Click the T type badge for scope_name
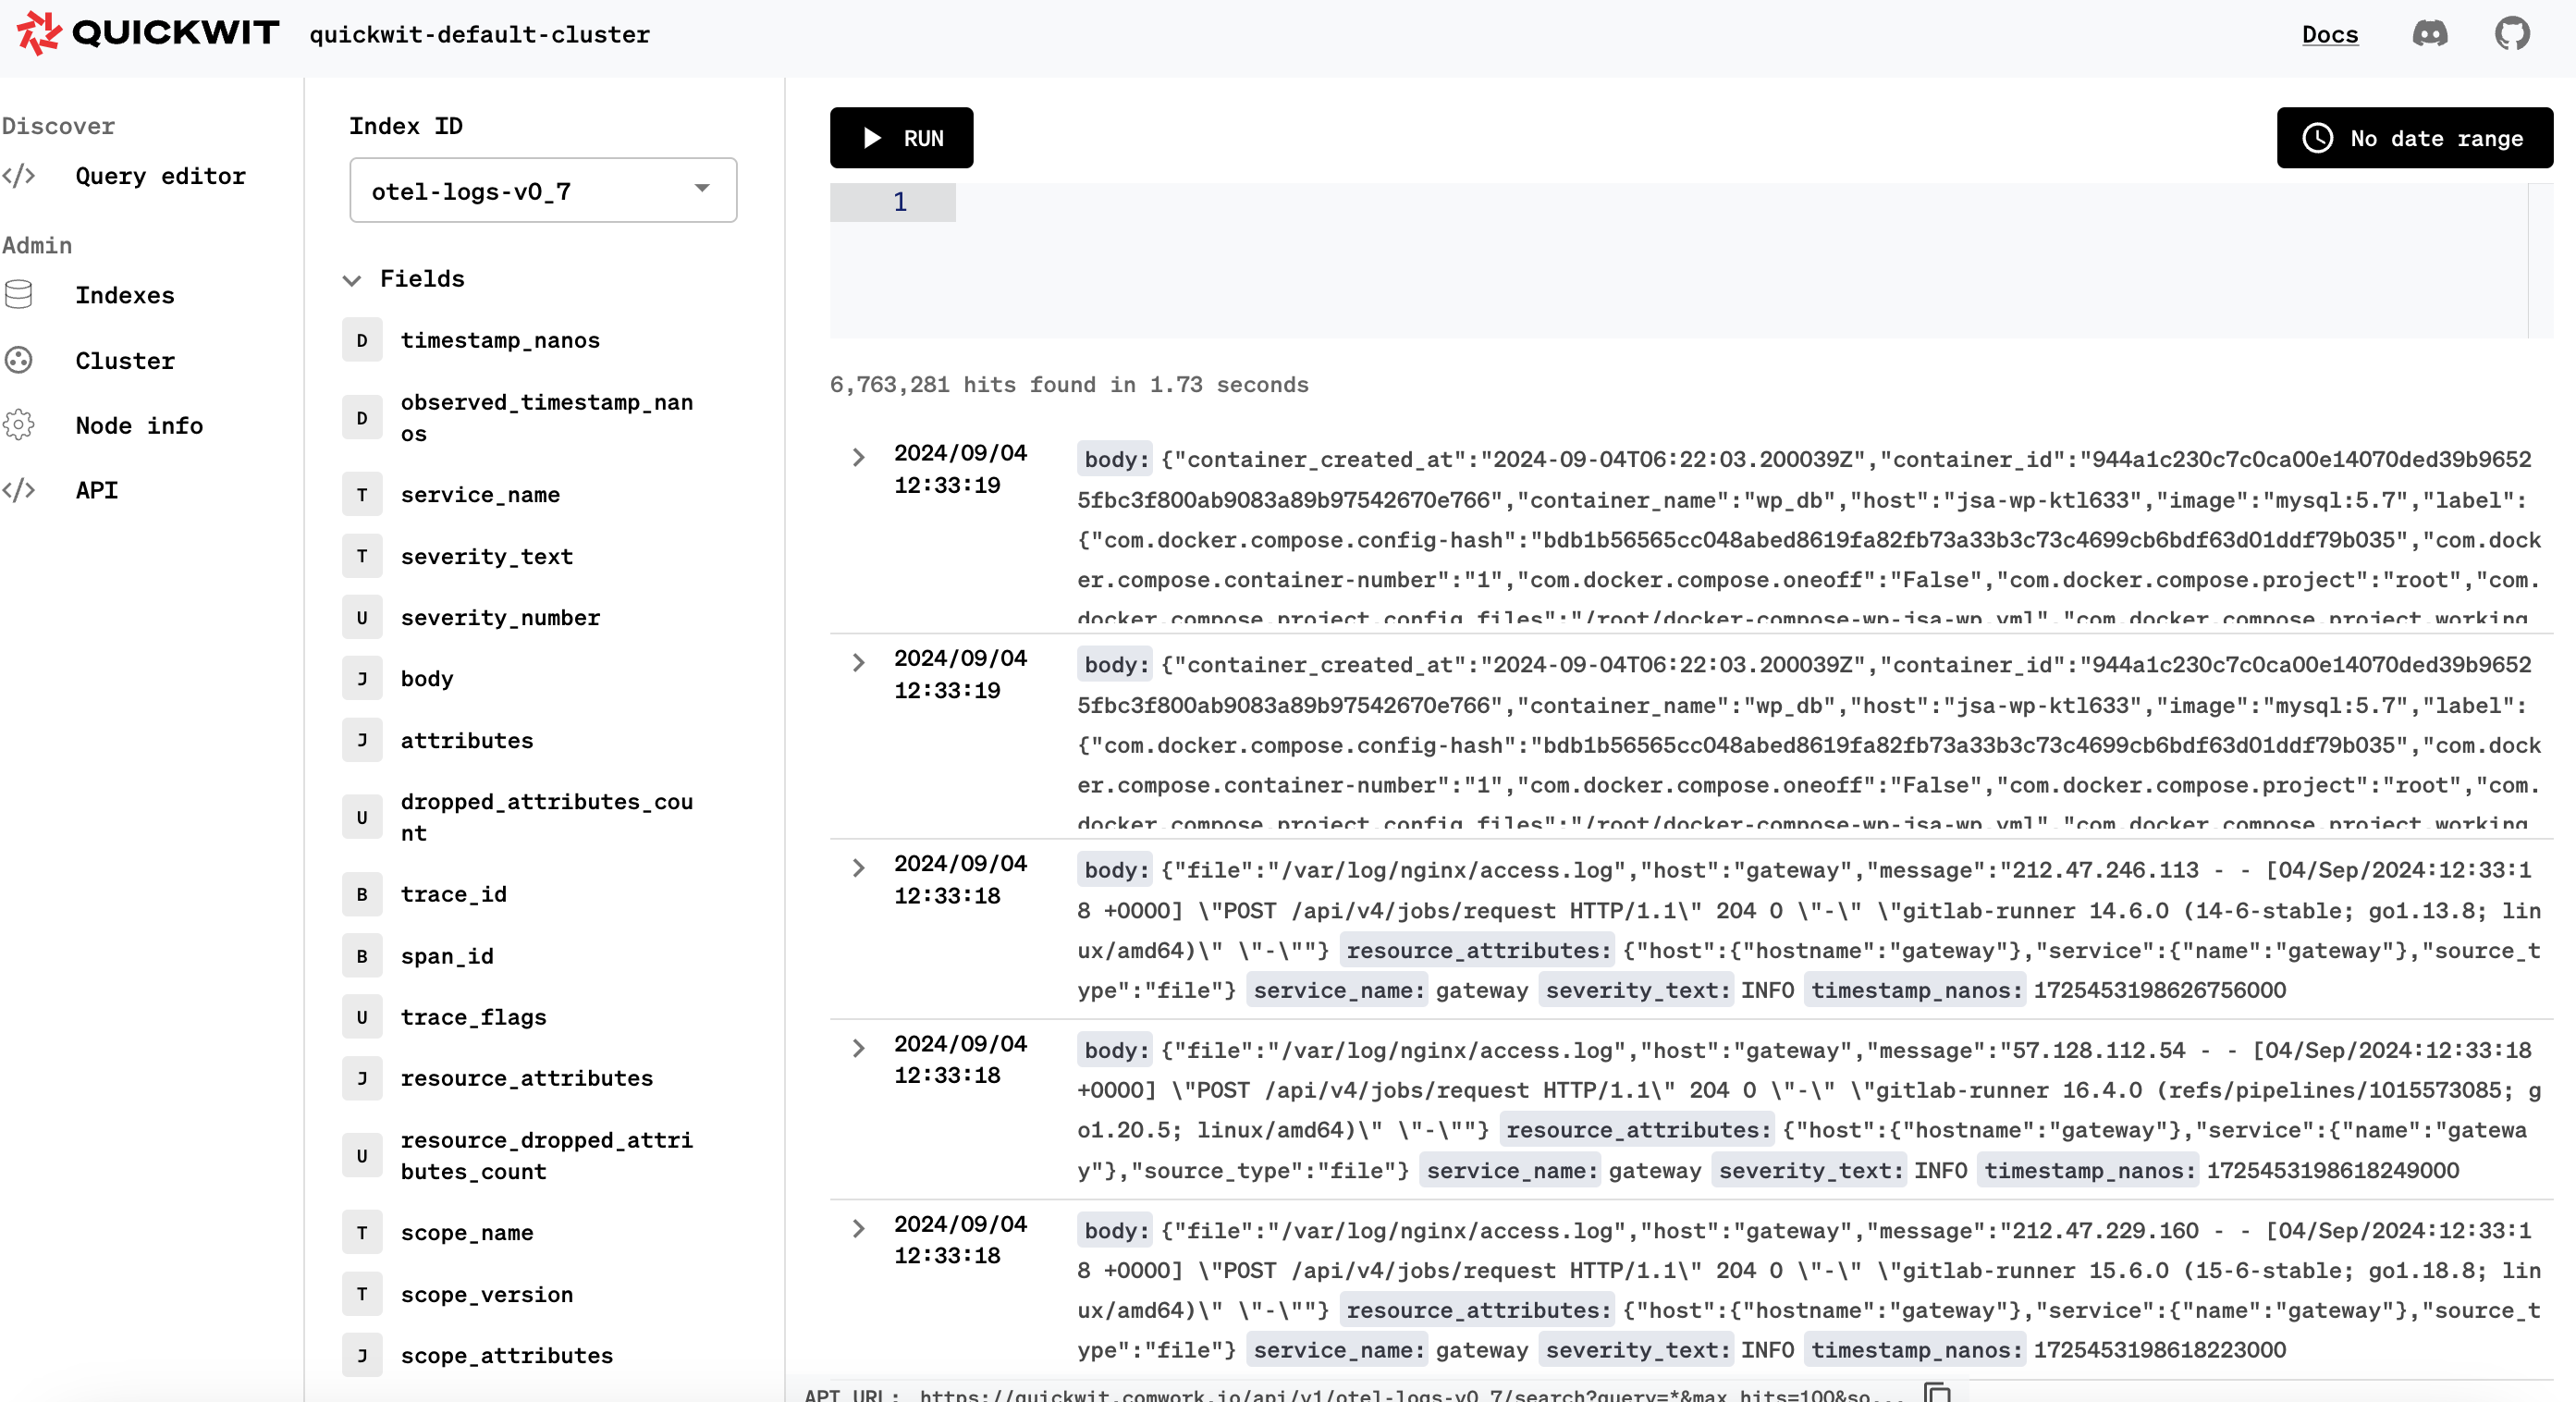The width and height of the screenshot is (2576, 1402). pos(362,1233)
